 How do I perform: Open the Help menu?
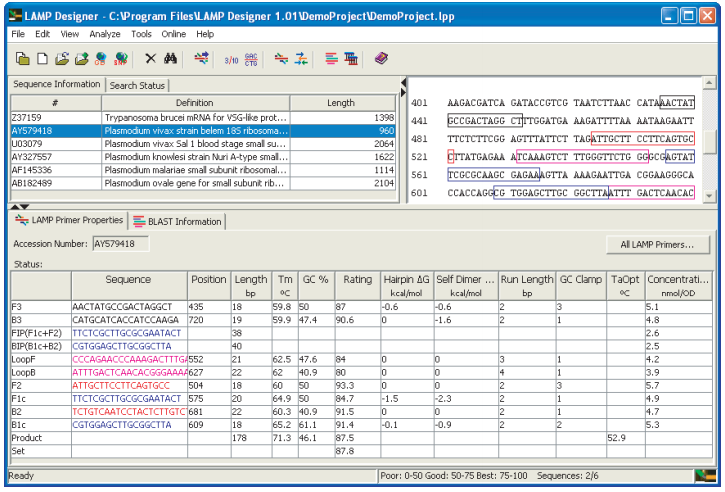(x=205, y=34)
